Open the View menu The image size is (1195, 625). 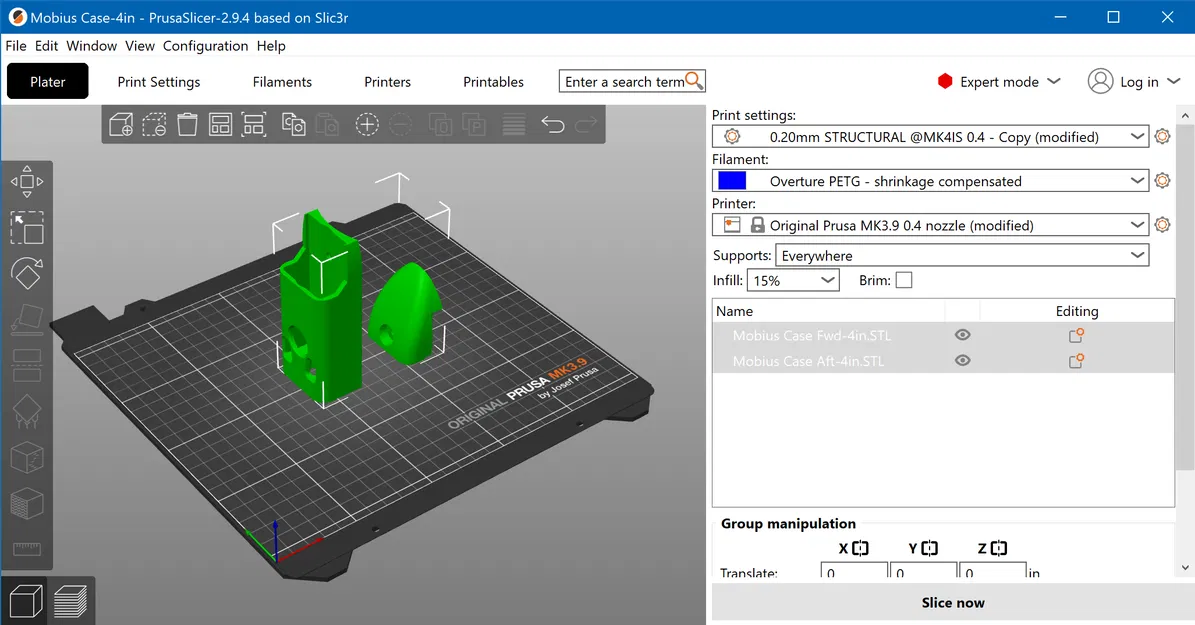click(139, 46)
